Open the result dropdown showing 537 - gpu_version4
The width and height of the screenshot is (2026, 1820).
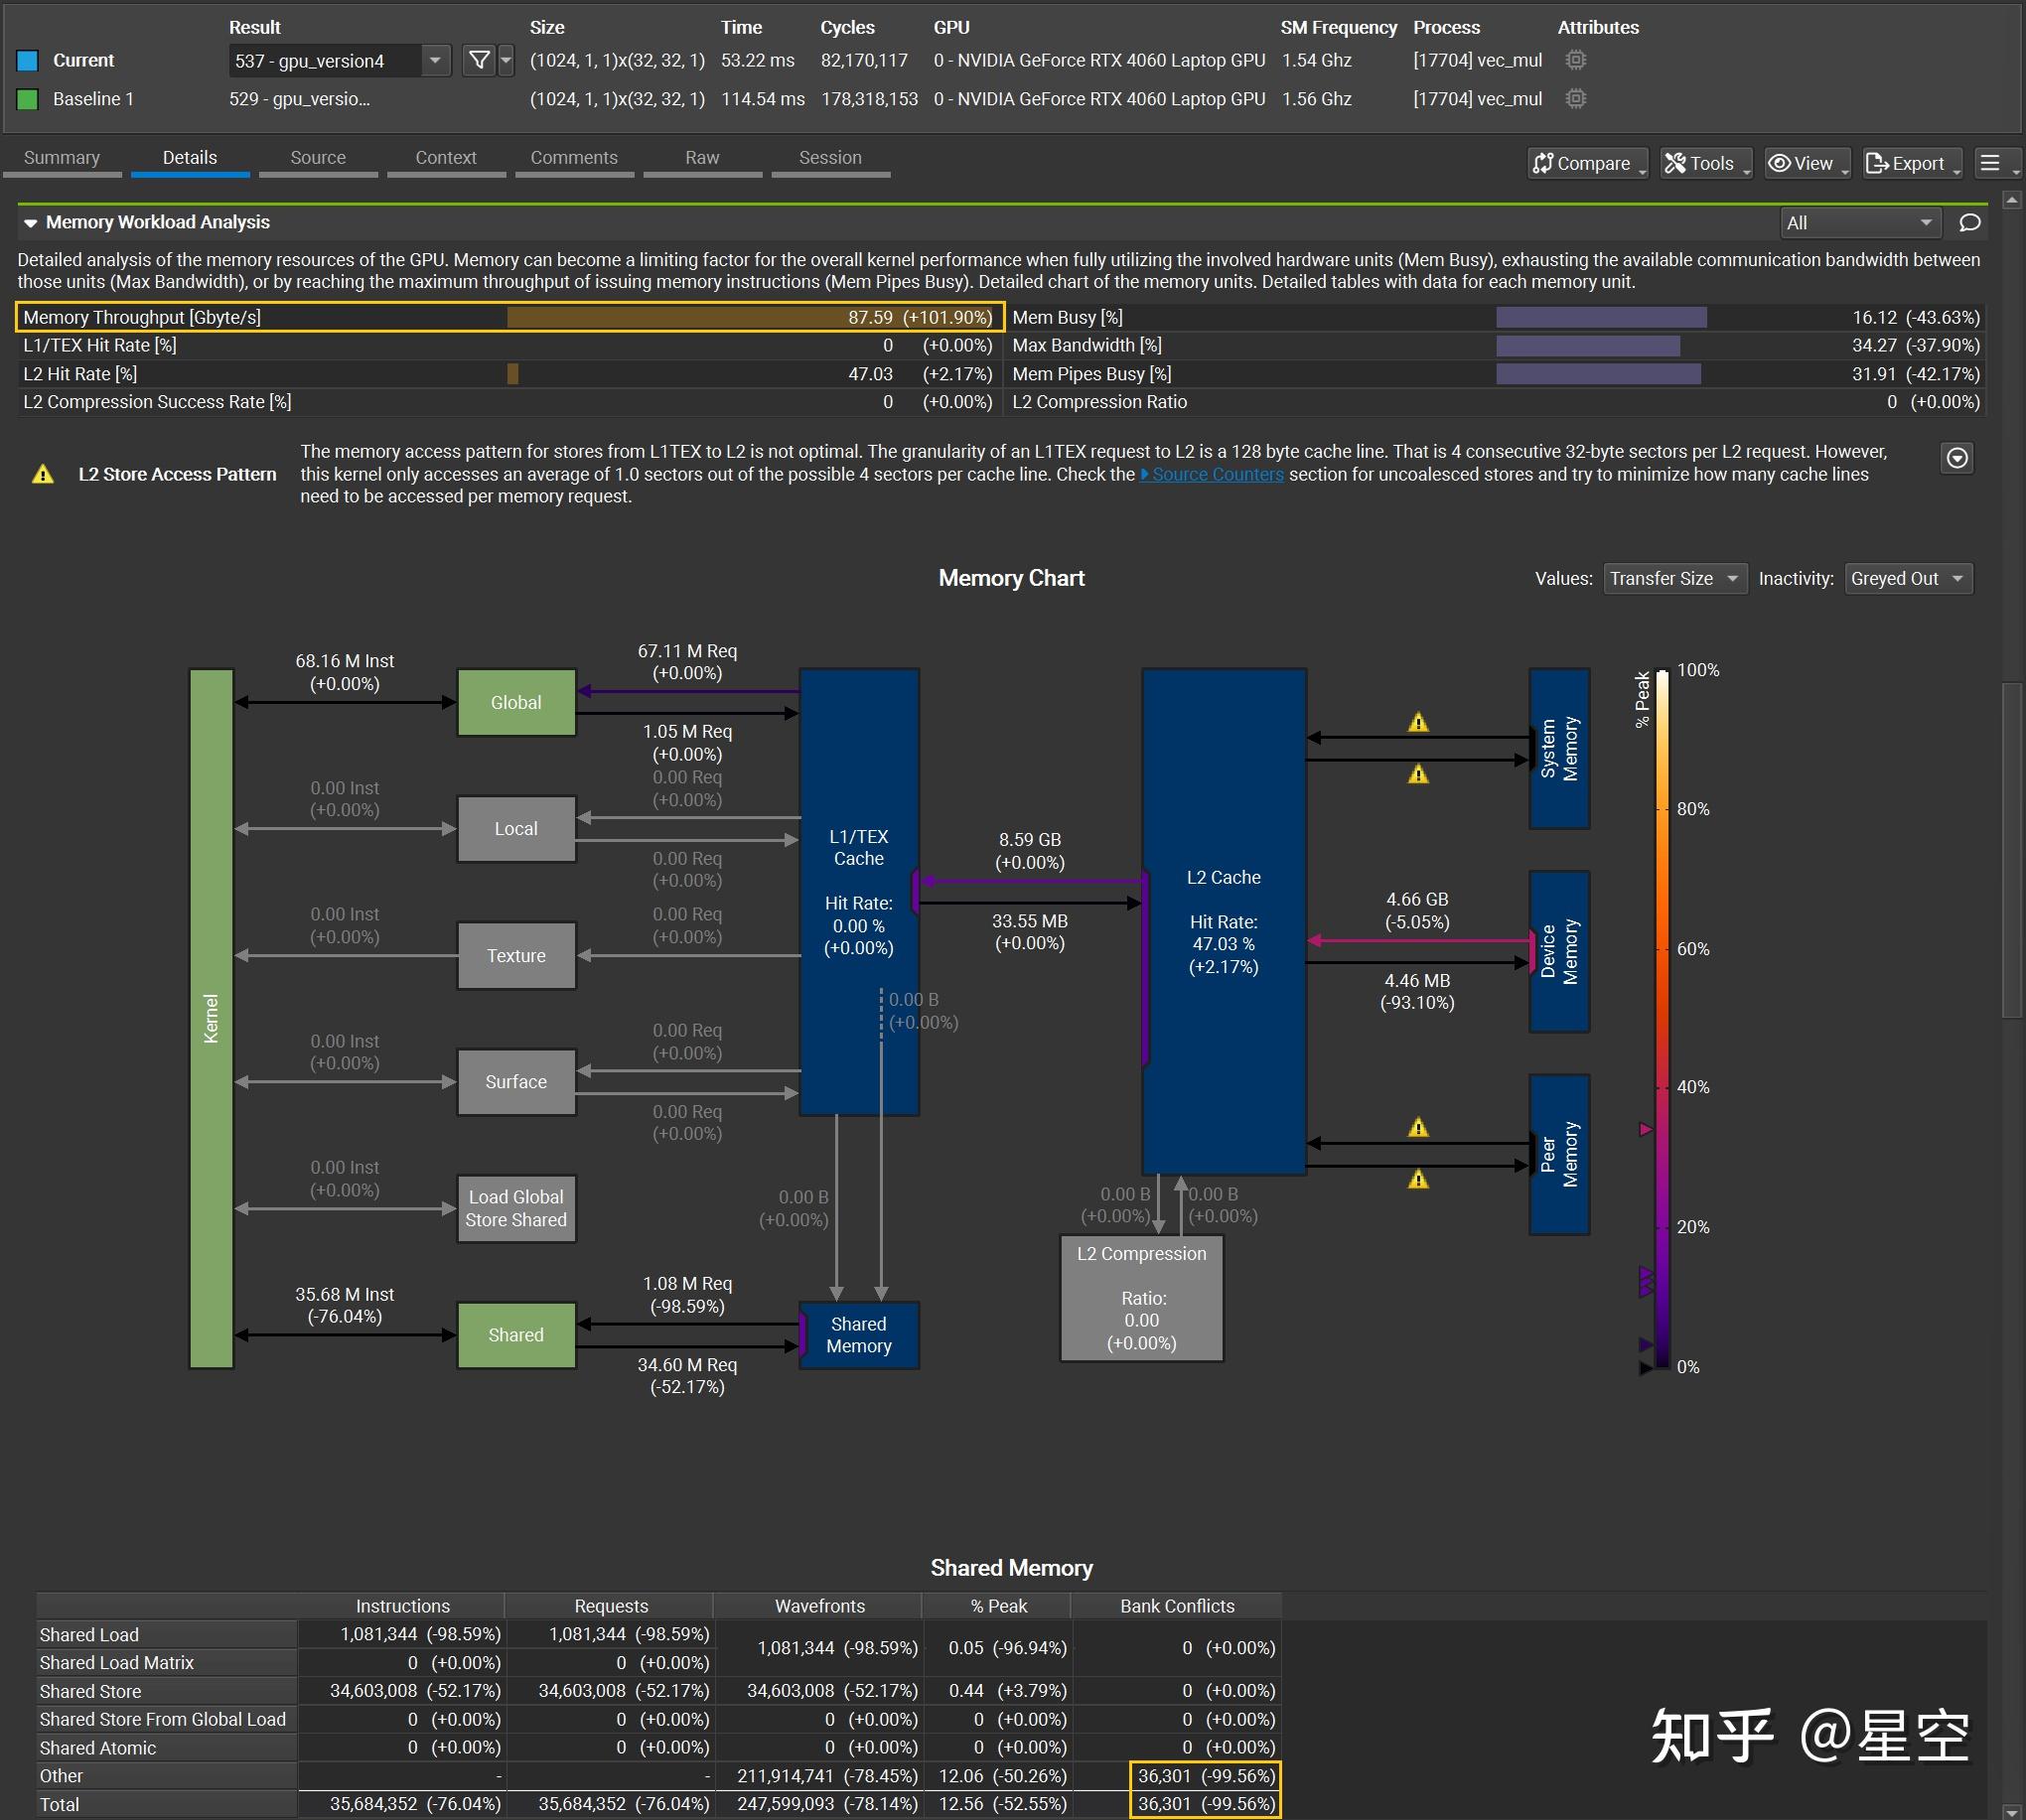pos(435,61)
